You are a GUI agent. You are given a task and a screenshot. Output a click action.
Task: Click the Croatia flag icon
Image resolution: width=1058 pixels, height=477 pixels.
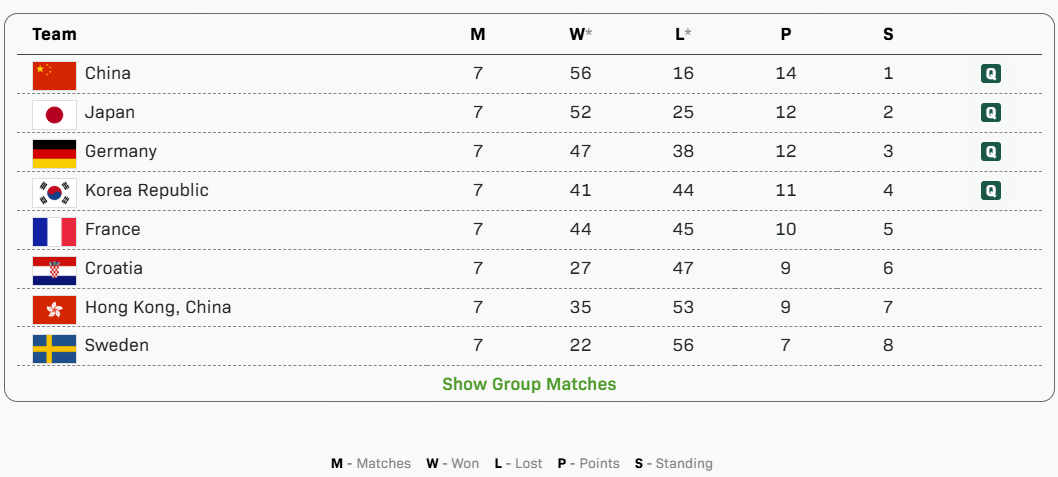(54, 269)
